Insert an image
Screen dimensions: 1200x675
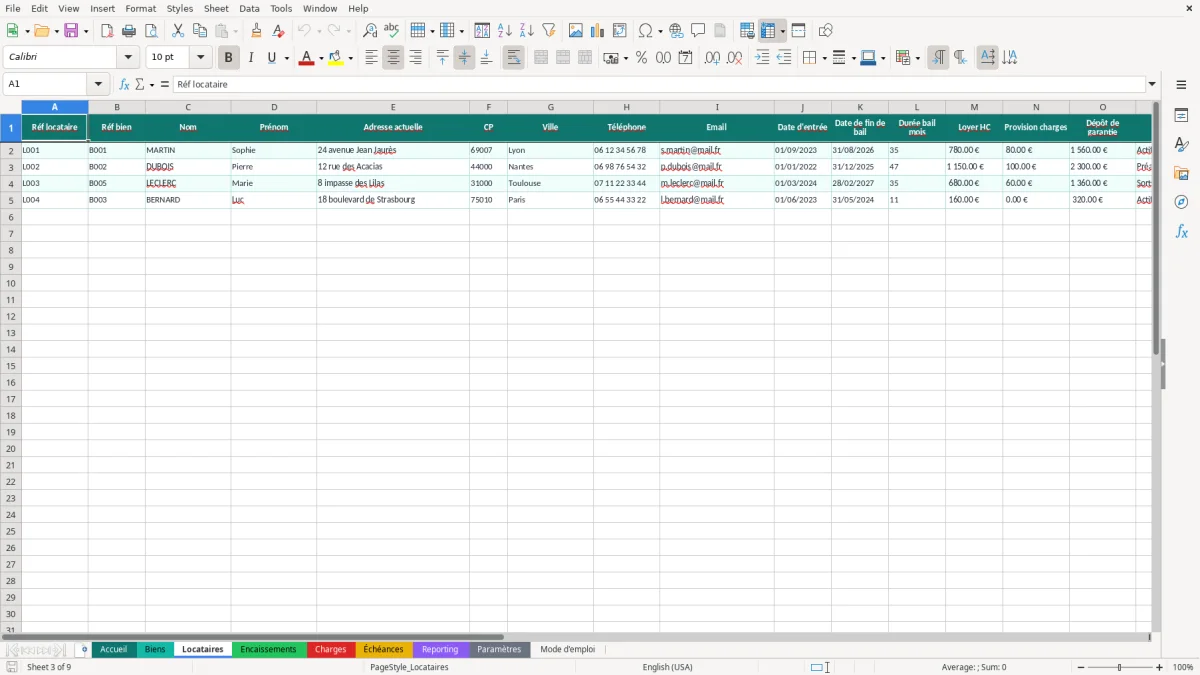click(576, 31)
